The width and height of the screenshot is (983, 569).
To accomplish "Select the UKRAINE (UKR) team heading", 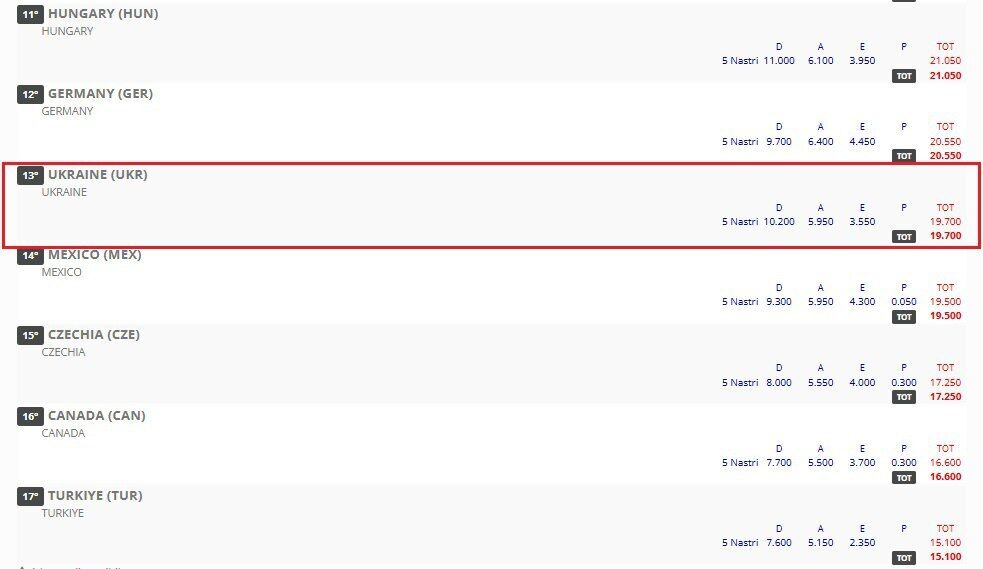I will coord(98,174).
